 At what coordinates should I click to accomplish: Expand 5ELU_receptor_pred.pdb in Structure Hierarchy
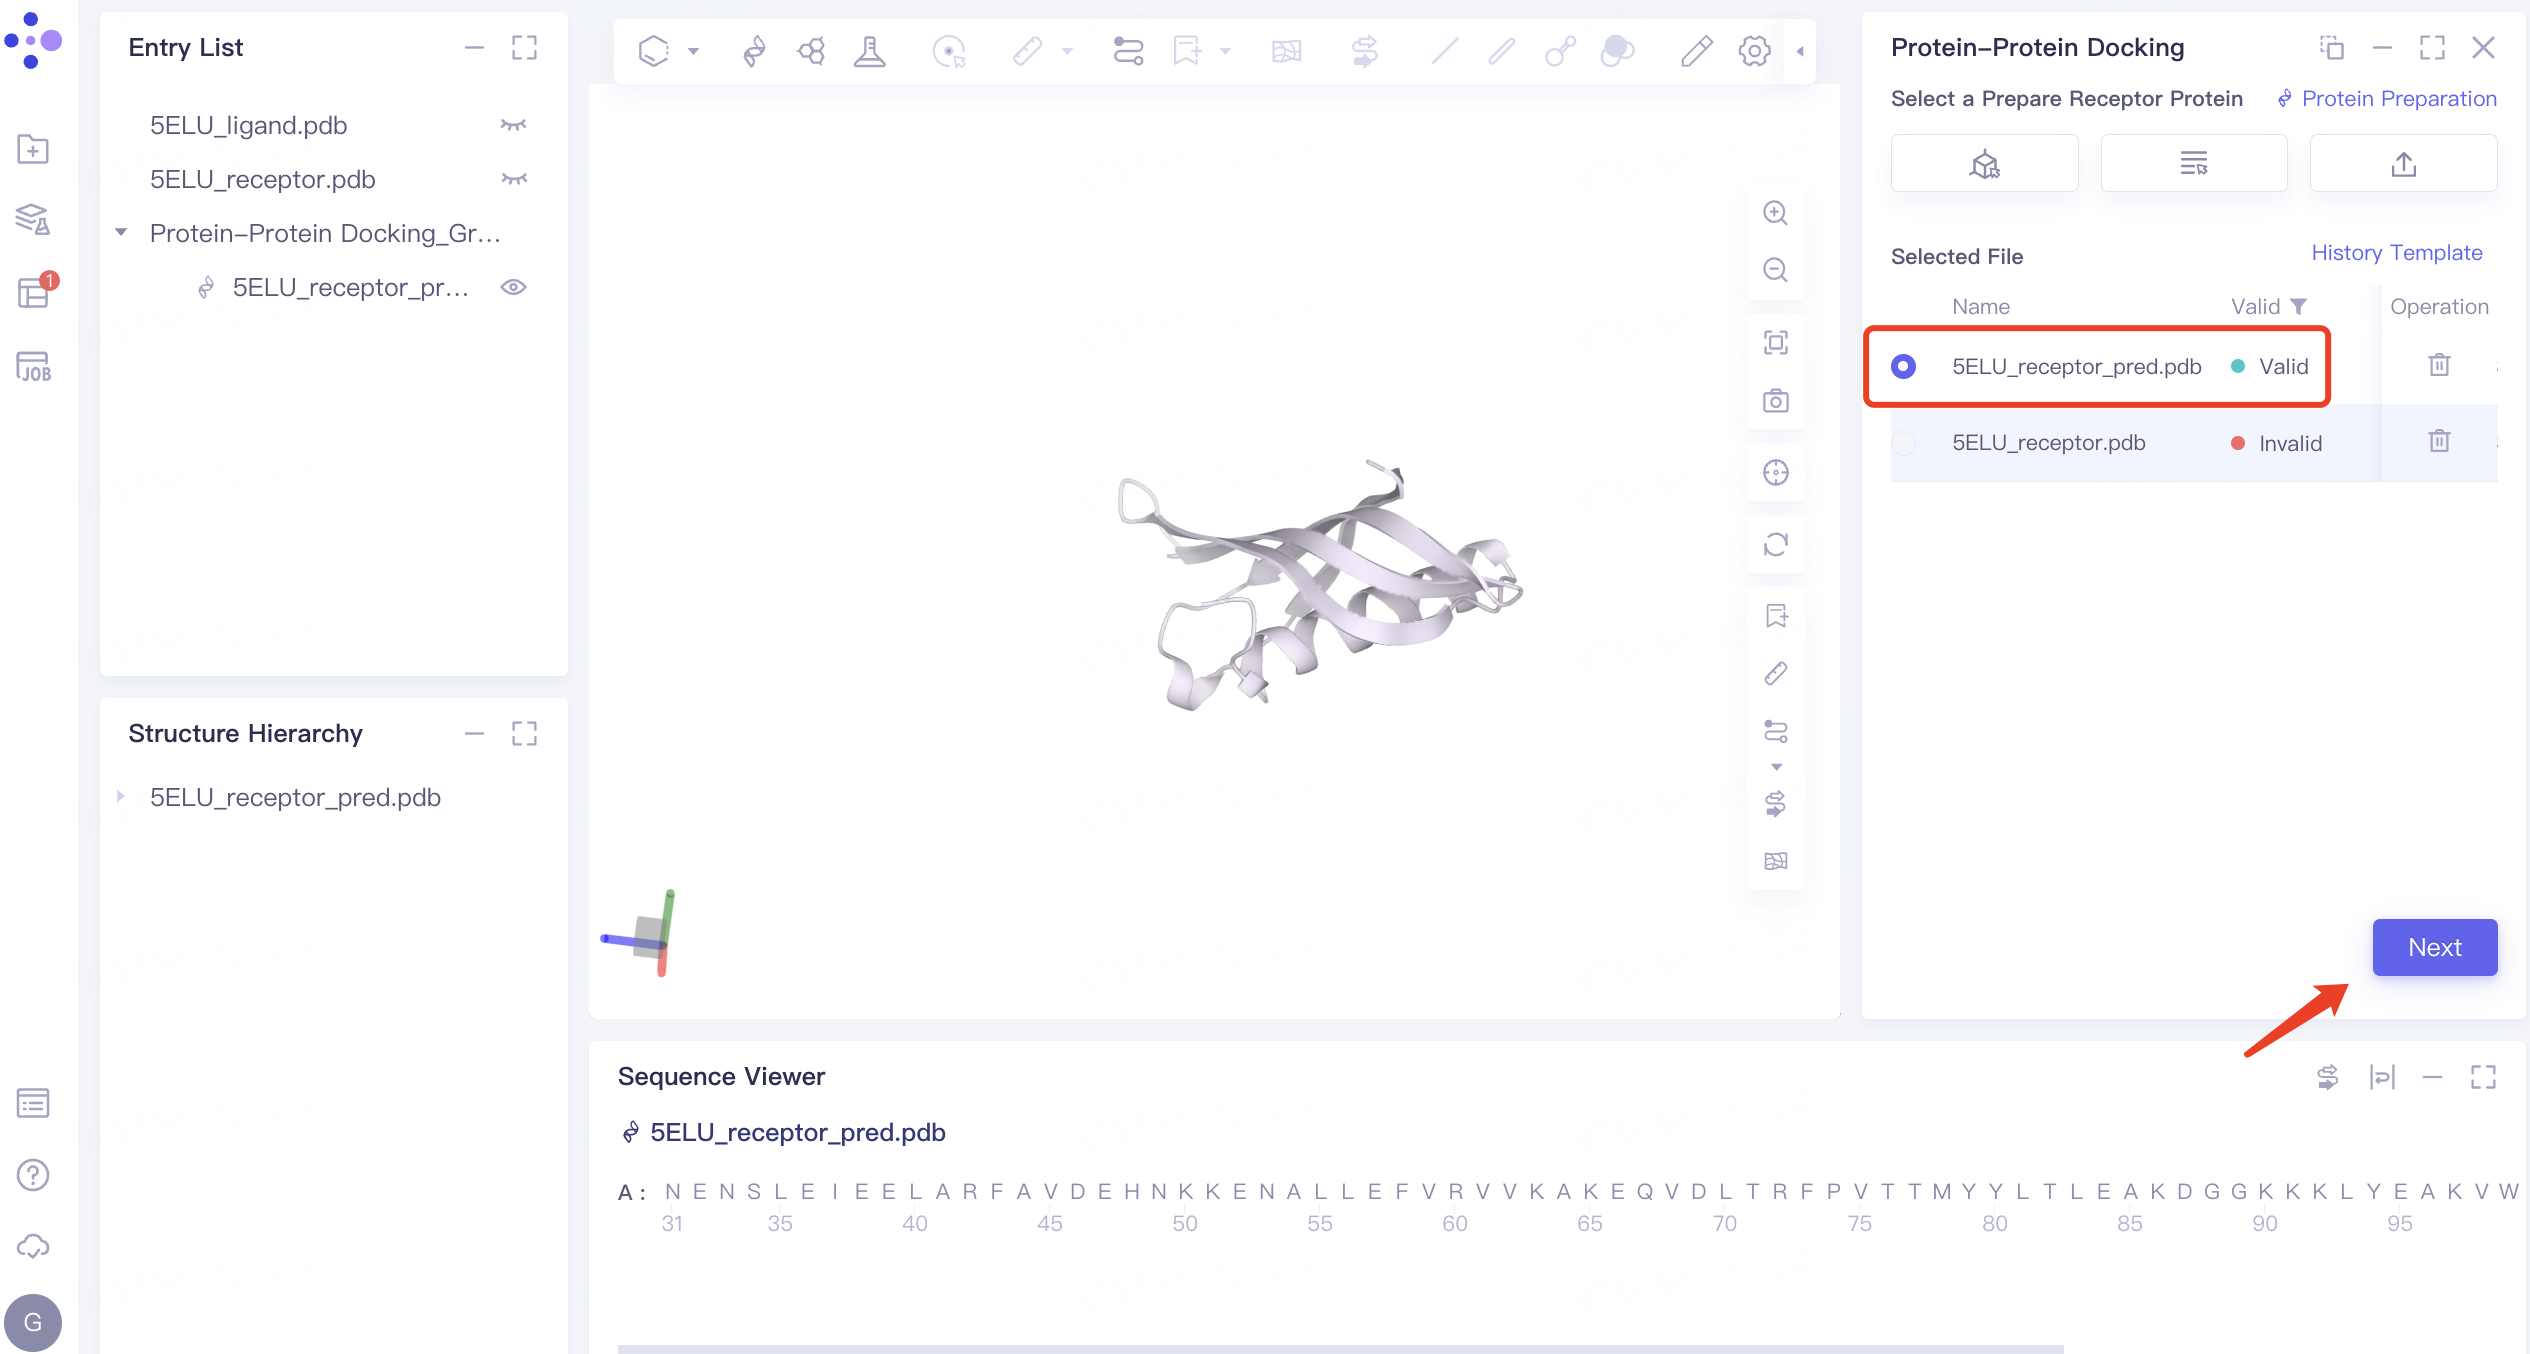pyautogui.click(x=121, y=796)
